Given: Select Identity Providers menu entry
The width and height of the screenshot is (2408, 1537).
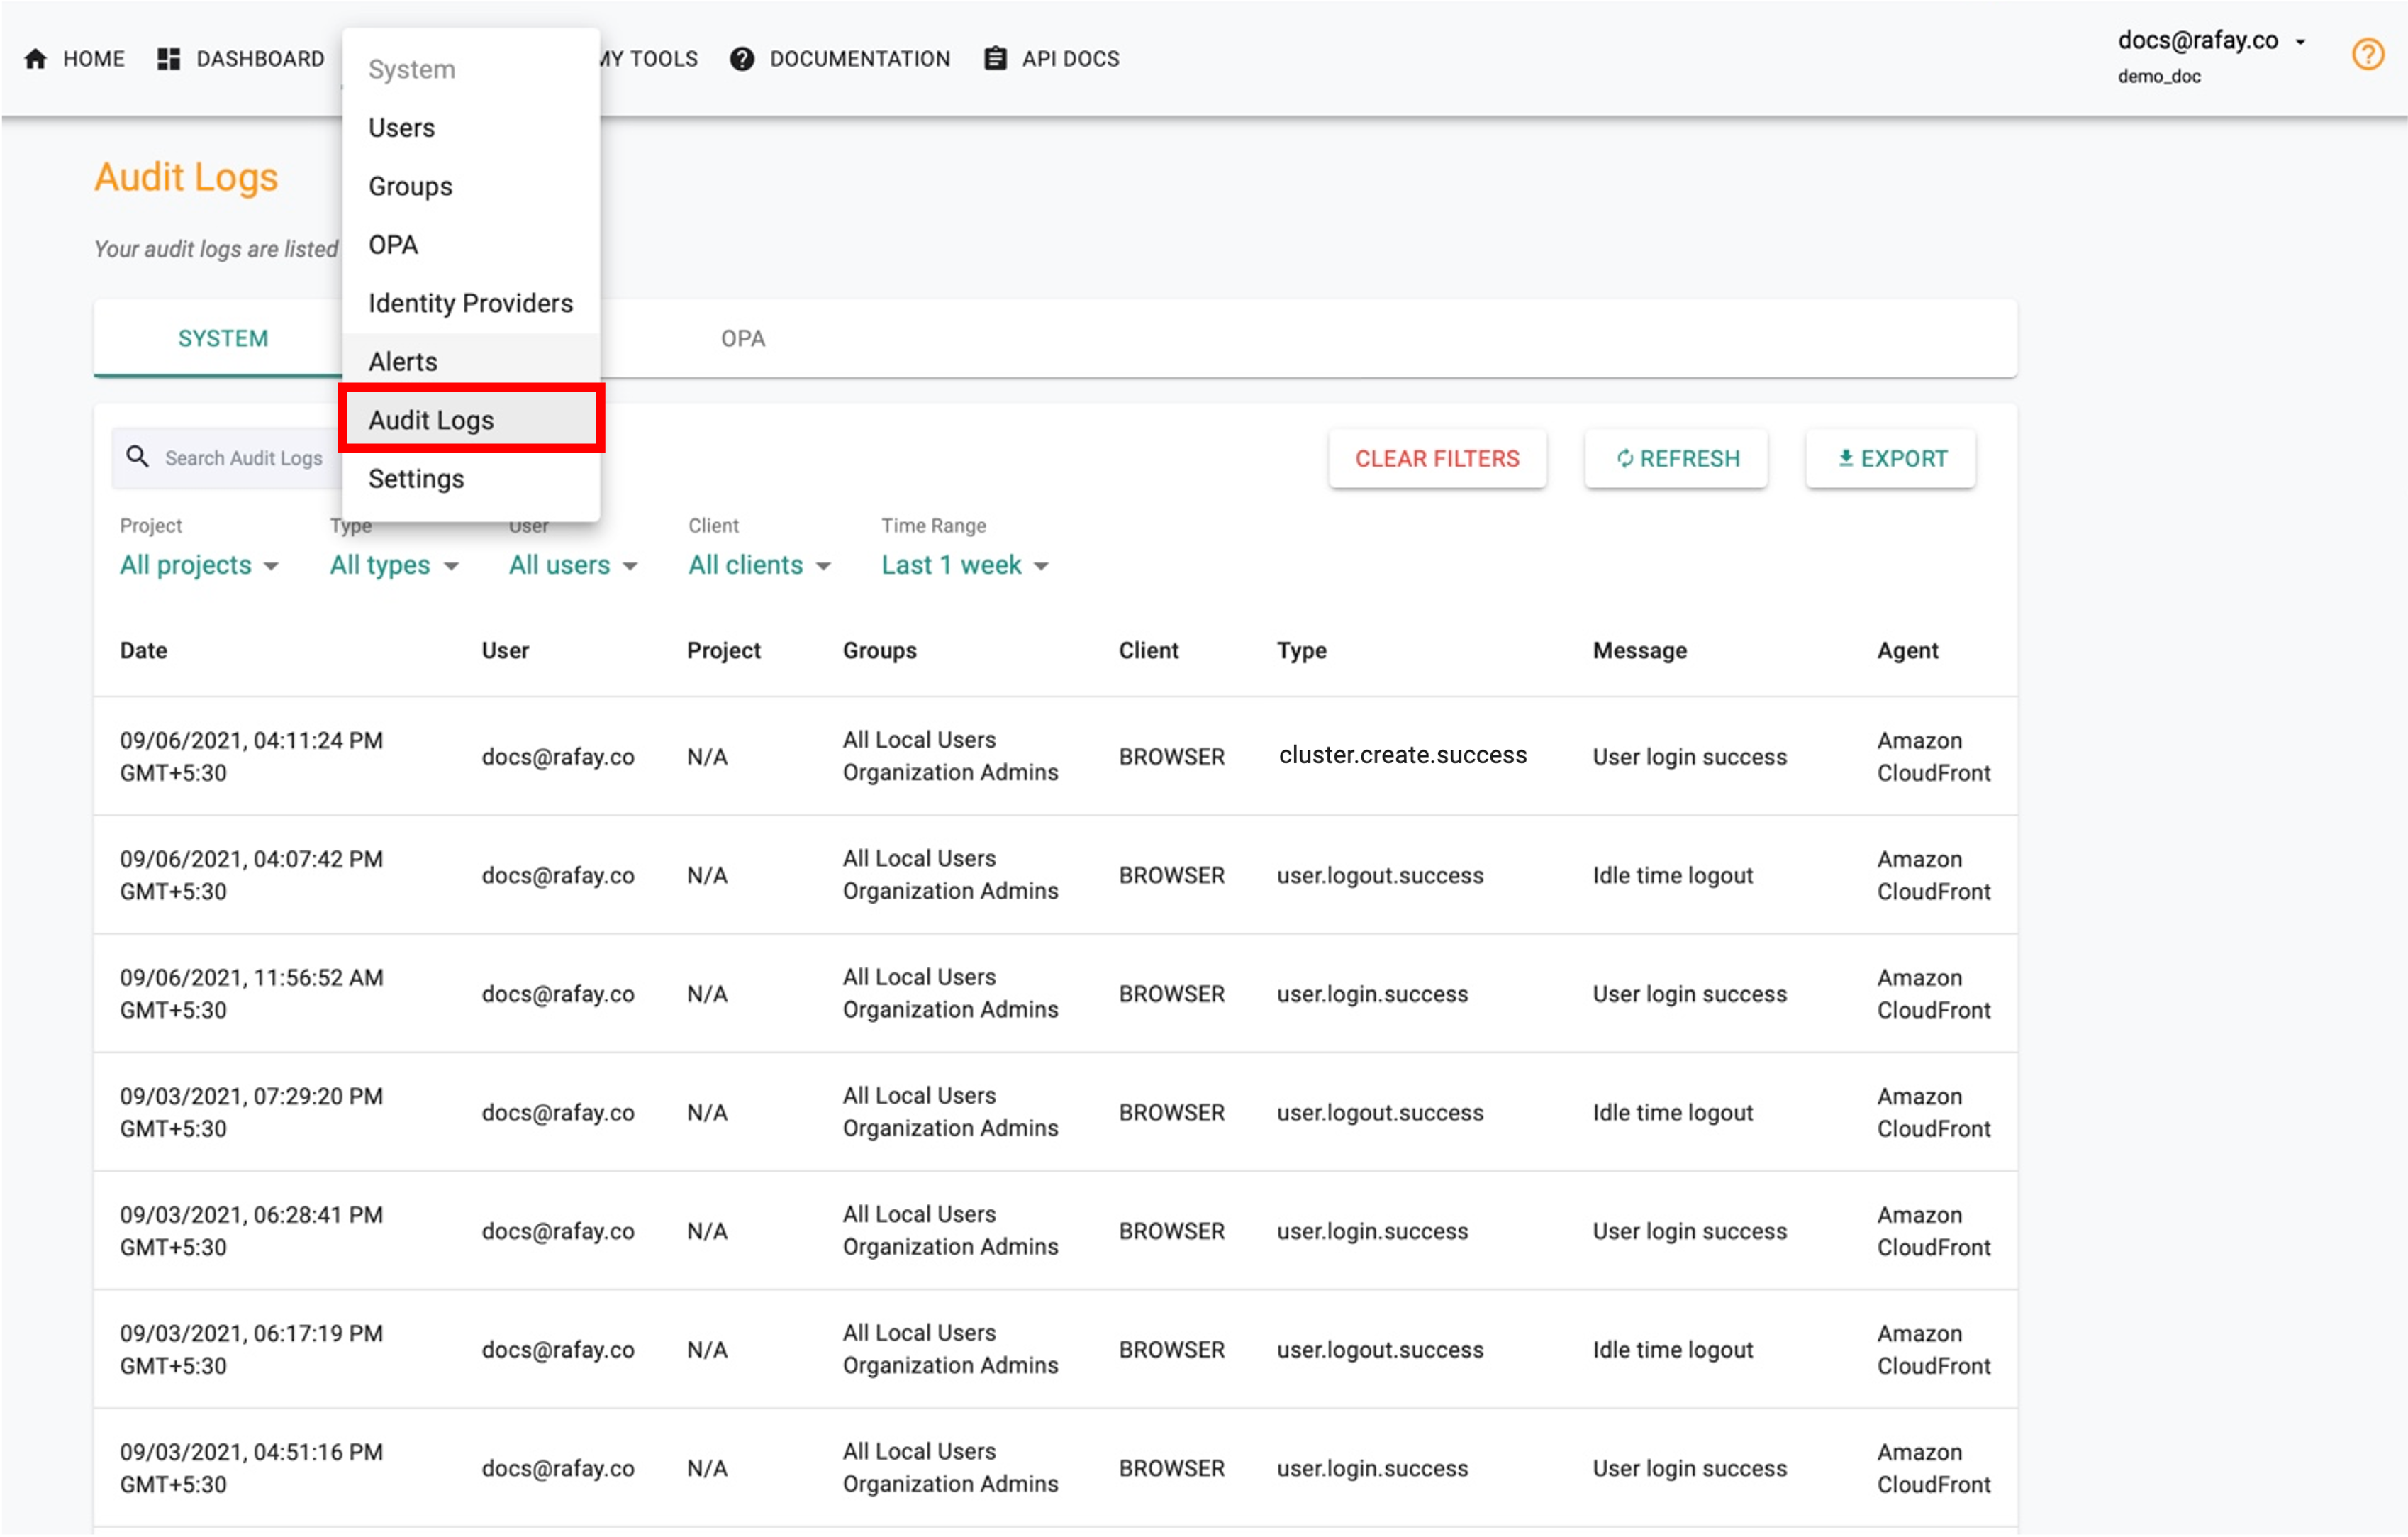Looking at the screenshot, I should 471,303.
